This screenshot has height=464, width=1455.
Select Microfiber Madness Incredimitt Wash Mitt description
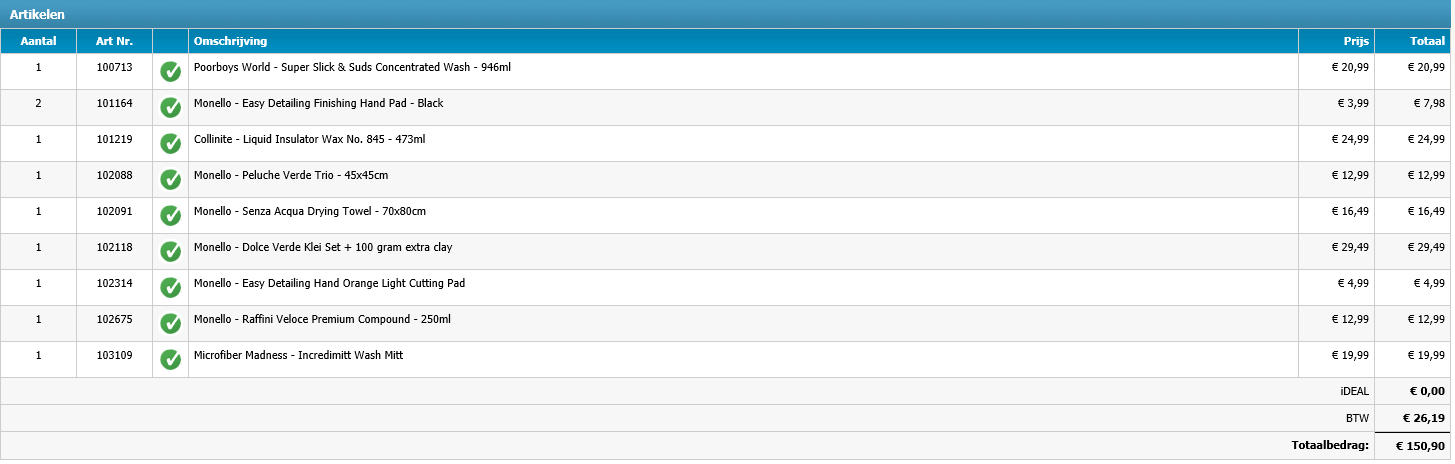click(x=298, y=355)
